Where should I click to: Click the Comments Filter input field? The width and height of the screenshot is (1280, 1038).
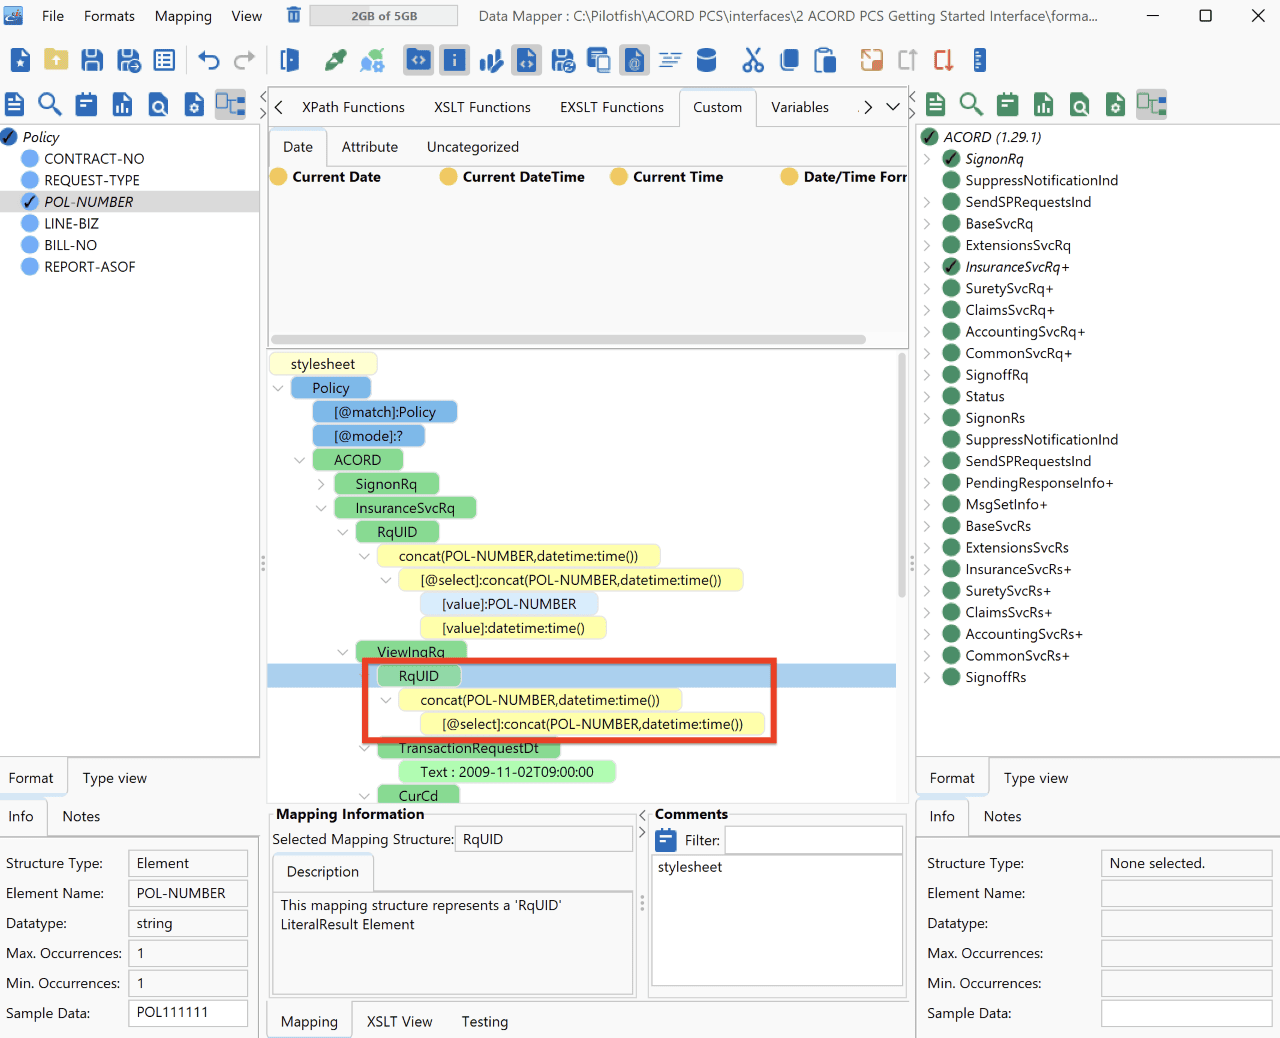coord(813,840)
